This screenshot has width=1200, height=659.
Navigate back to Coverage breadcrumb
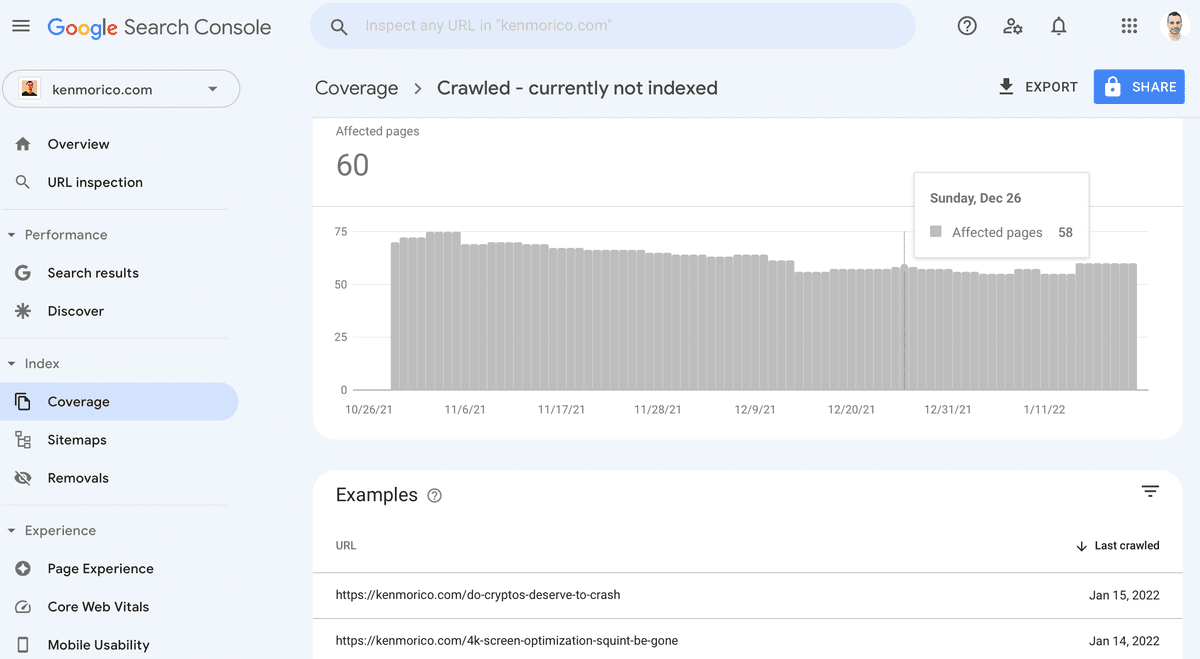(356, 88)
